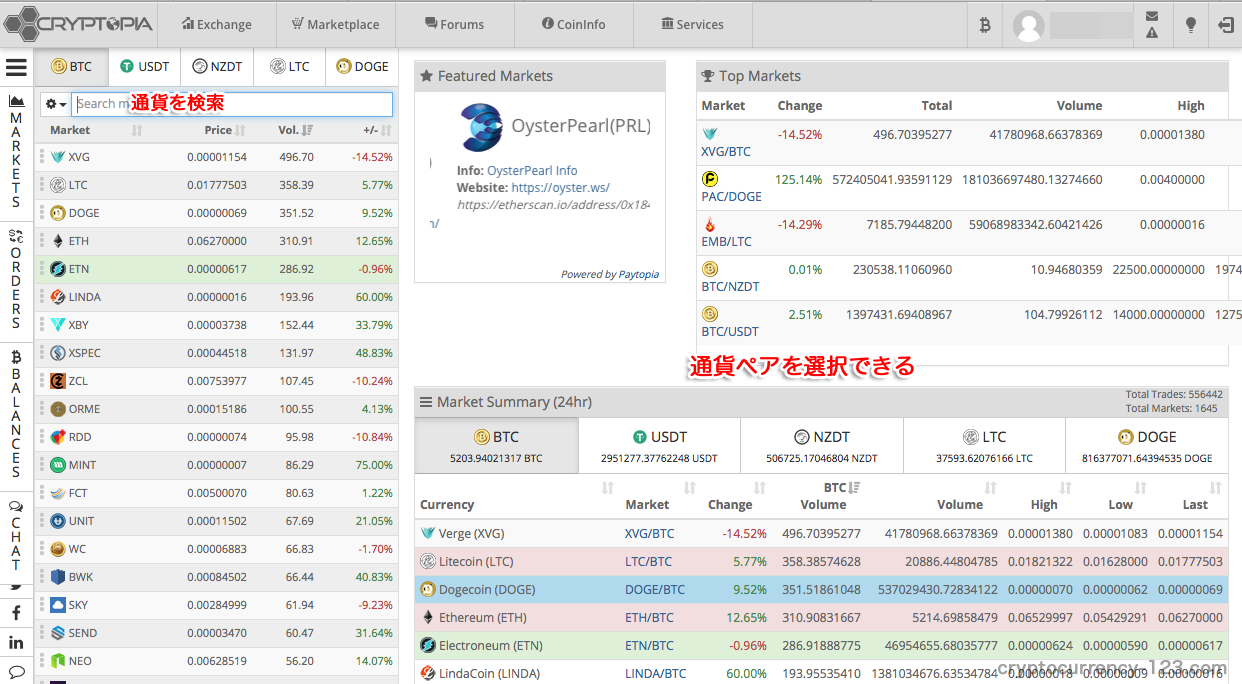Click the lightbulb theme icon
This screenshot has width=1242, height=684.
click(1190, 25)
